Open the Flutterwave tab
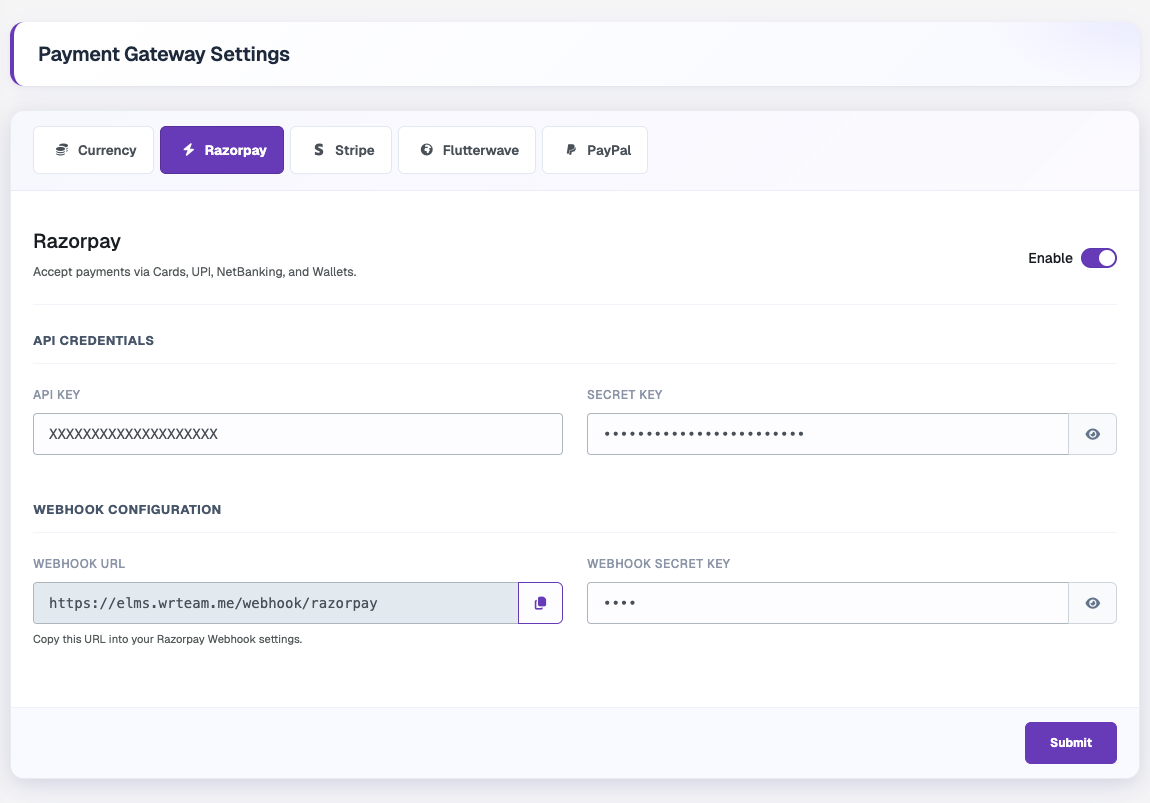This screenshot has height=803, width=1150. pos(466,150)
